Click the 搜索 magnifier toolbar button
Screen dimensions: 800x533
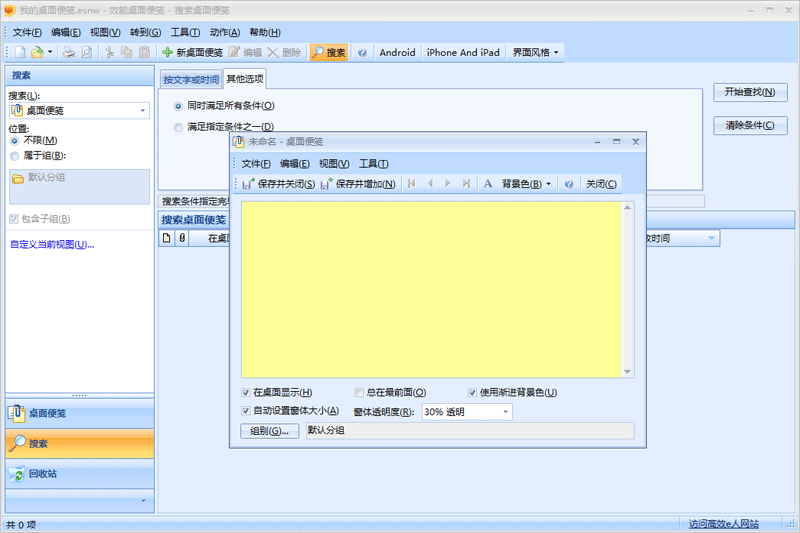point(328,52)
